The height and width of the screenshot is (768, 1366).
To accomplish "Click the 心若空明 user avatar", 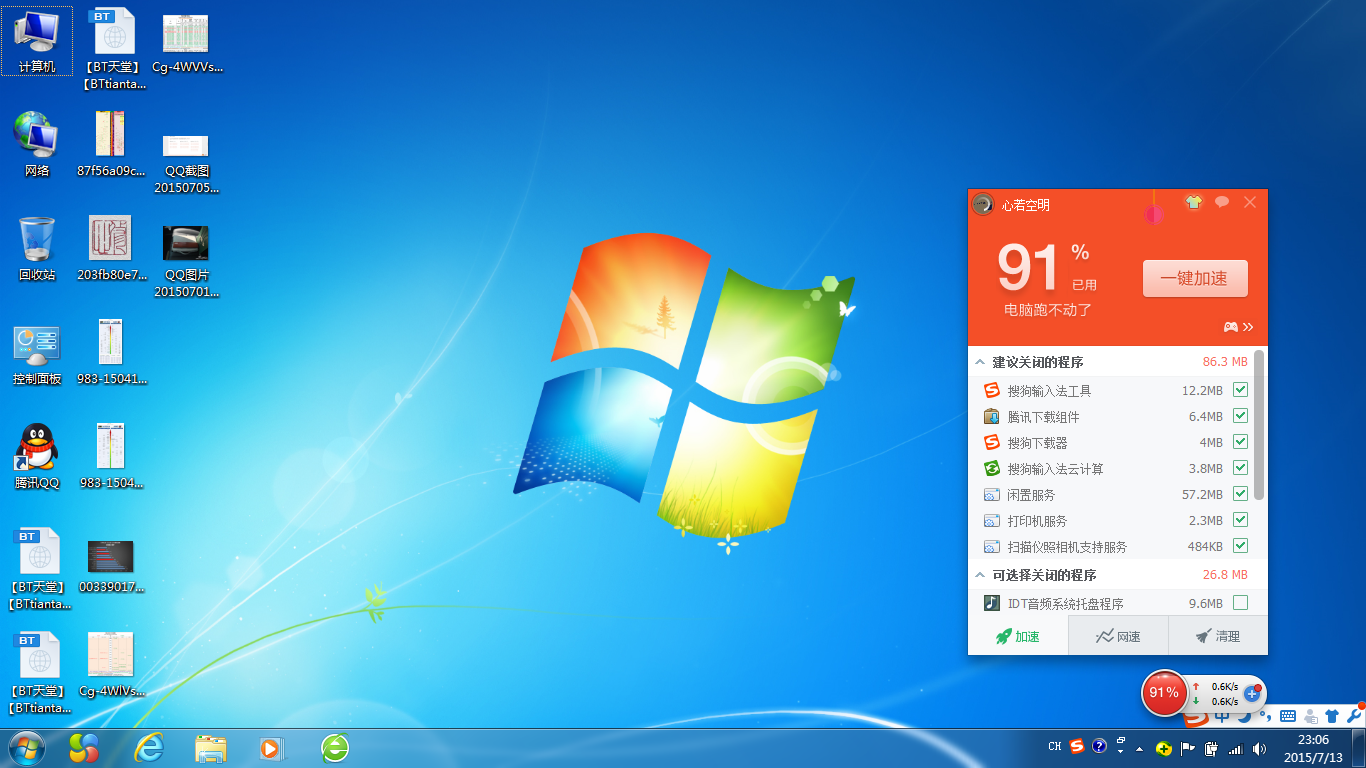I will coord(983,204).
